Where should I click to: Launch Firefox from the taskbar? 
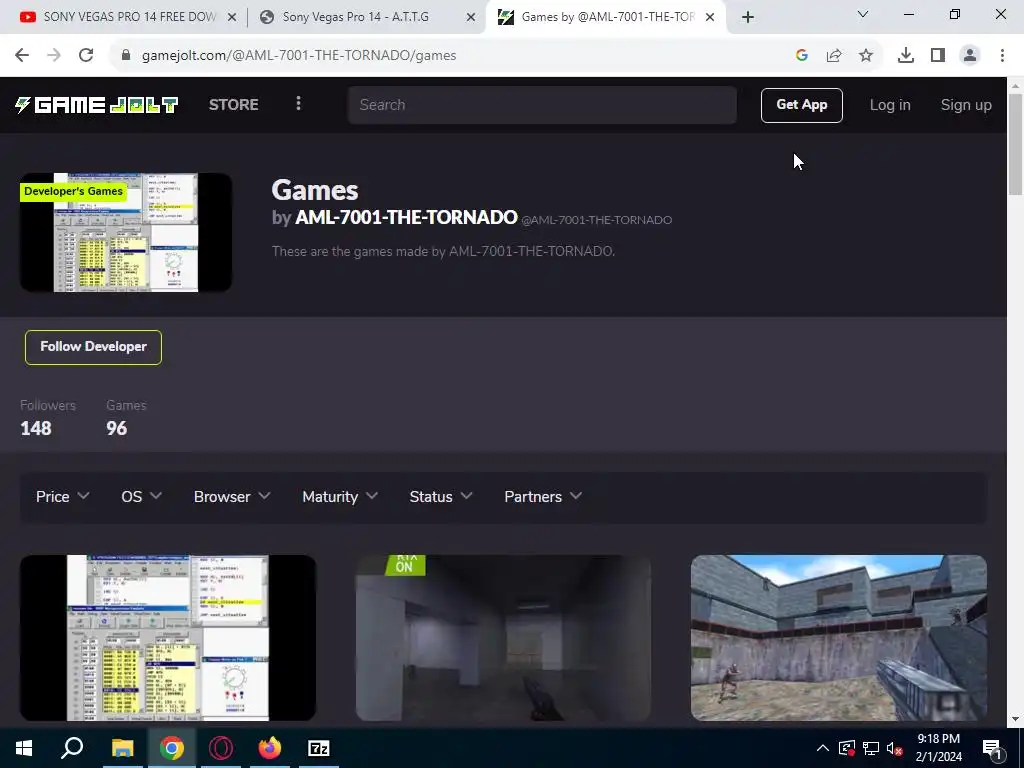(x=270, y=748)
